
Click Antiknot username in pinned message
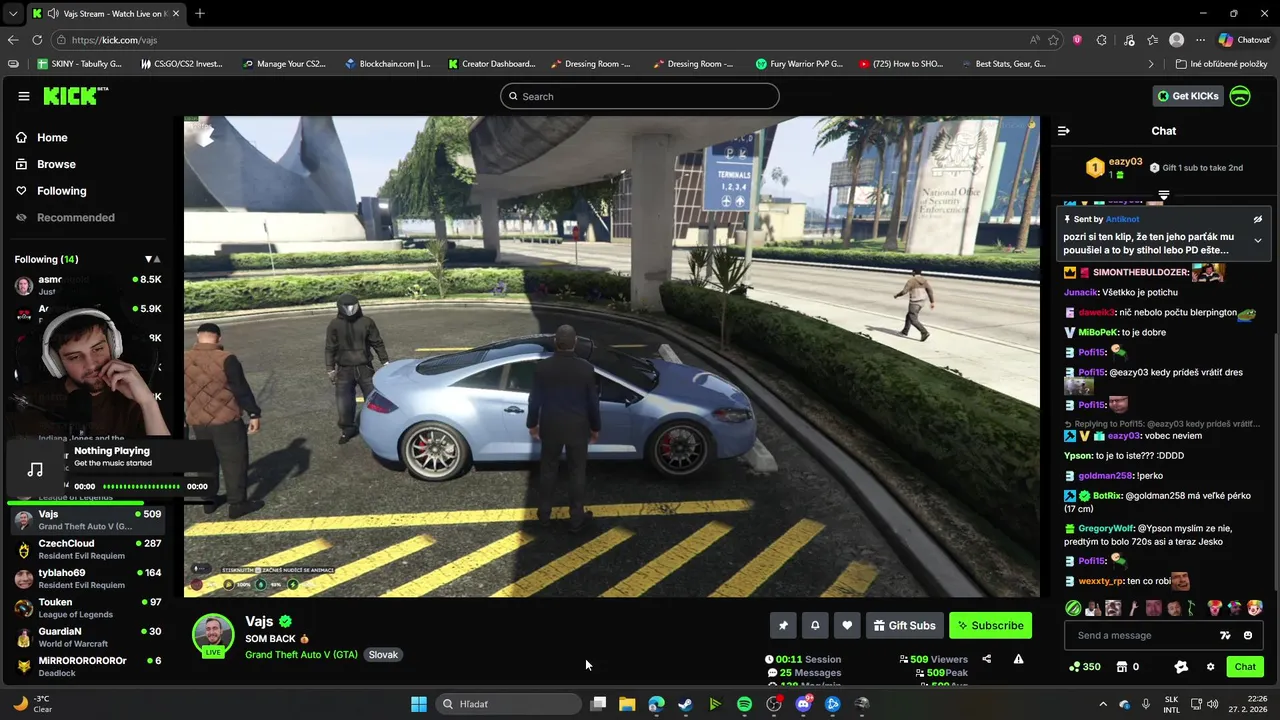click(1122, 219)
